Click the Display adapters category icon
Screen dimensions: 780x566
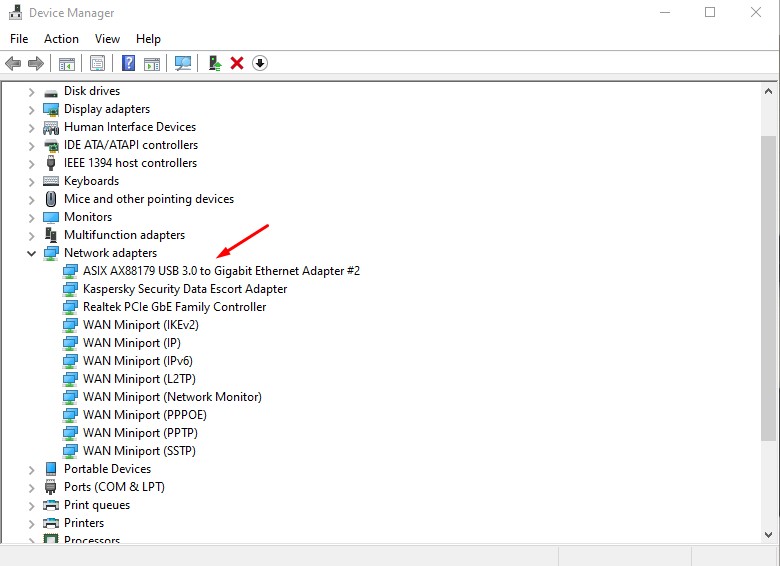[x=51, y=109]
